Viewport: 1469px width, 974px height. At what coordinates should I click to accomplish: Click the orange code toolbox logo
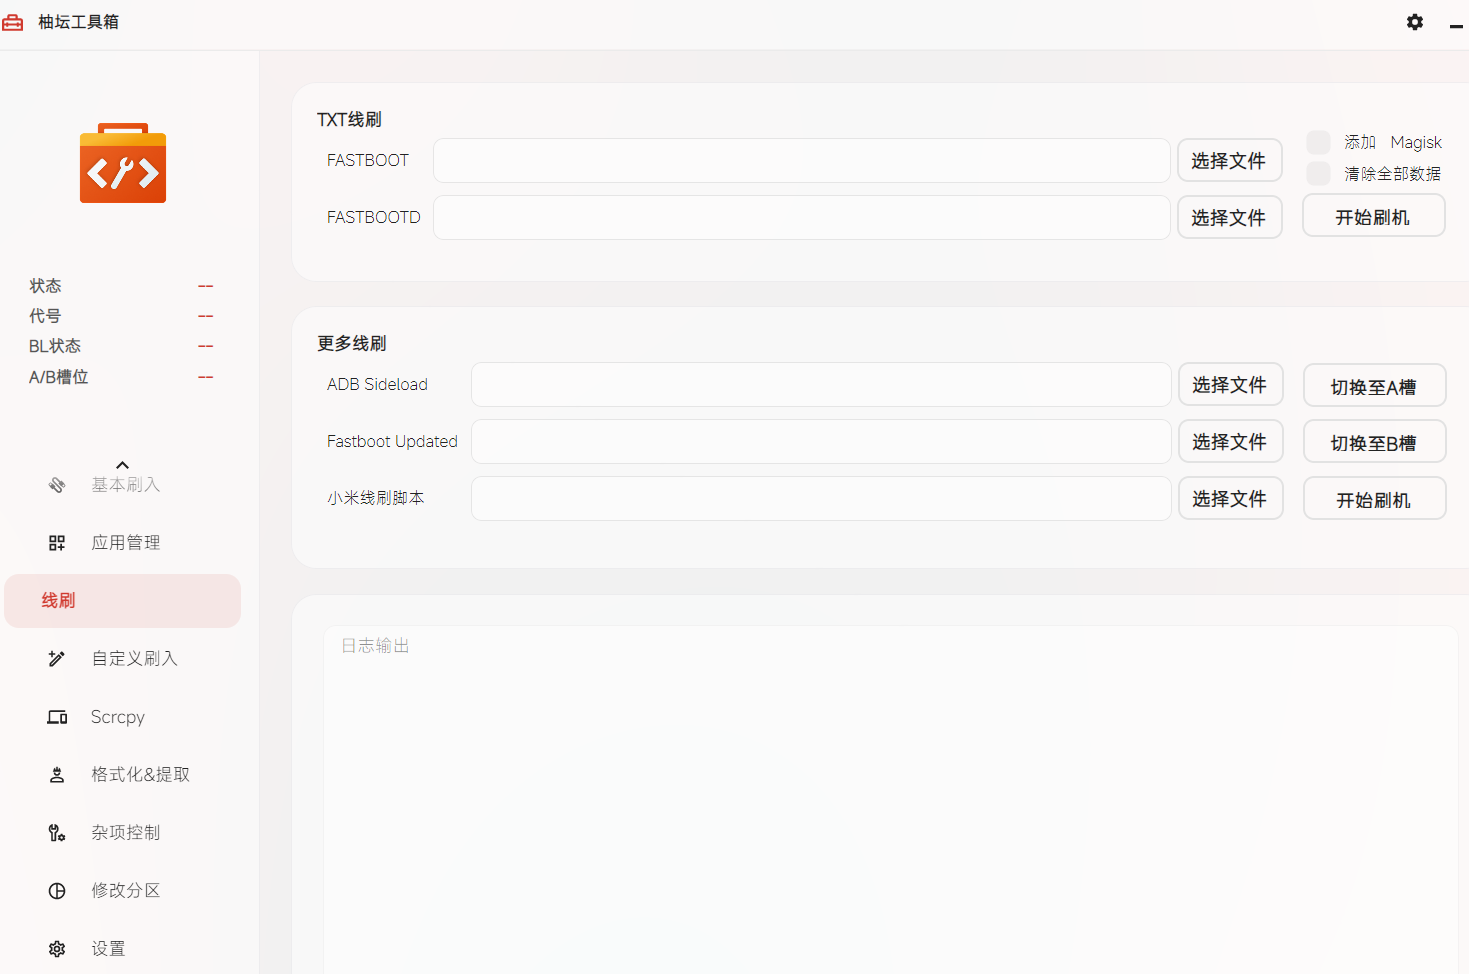click(x=123, y=163)
